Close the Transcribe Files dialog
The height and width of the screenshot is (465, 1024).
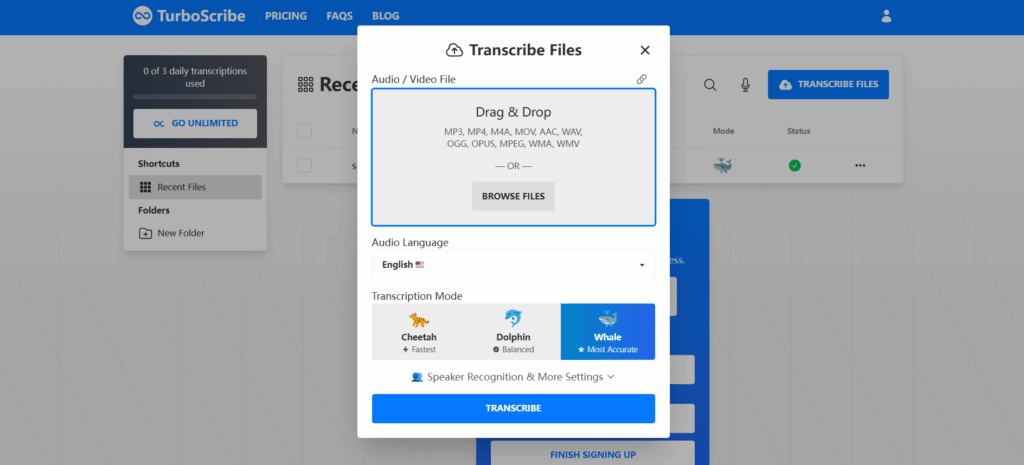tap(645, 50)
